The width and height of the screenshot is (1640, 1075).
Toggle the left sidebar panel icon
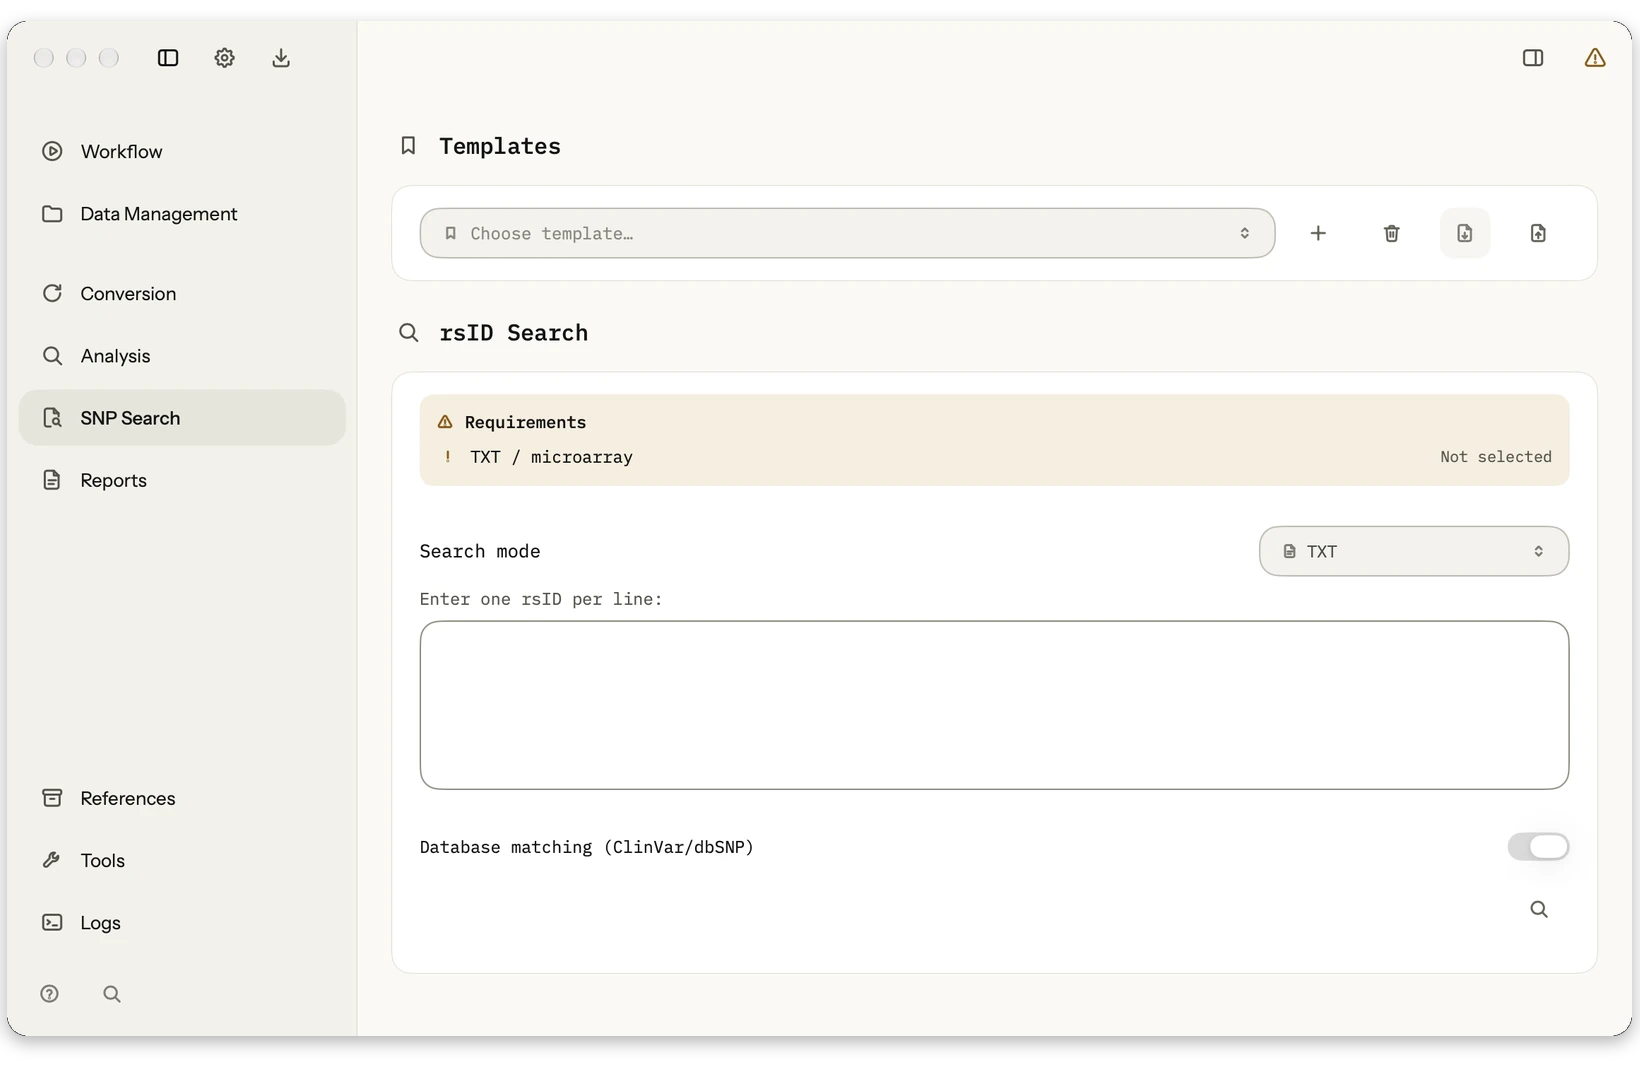tap(168, 58)
